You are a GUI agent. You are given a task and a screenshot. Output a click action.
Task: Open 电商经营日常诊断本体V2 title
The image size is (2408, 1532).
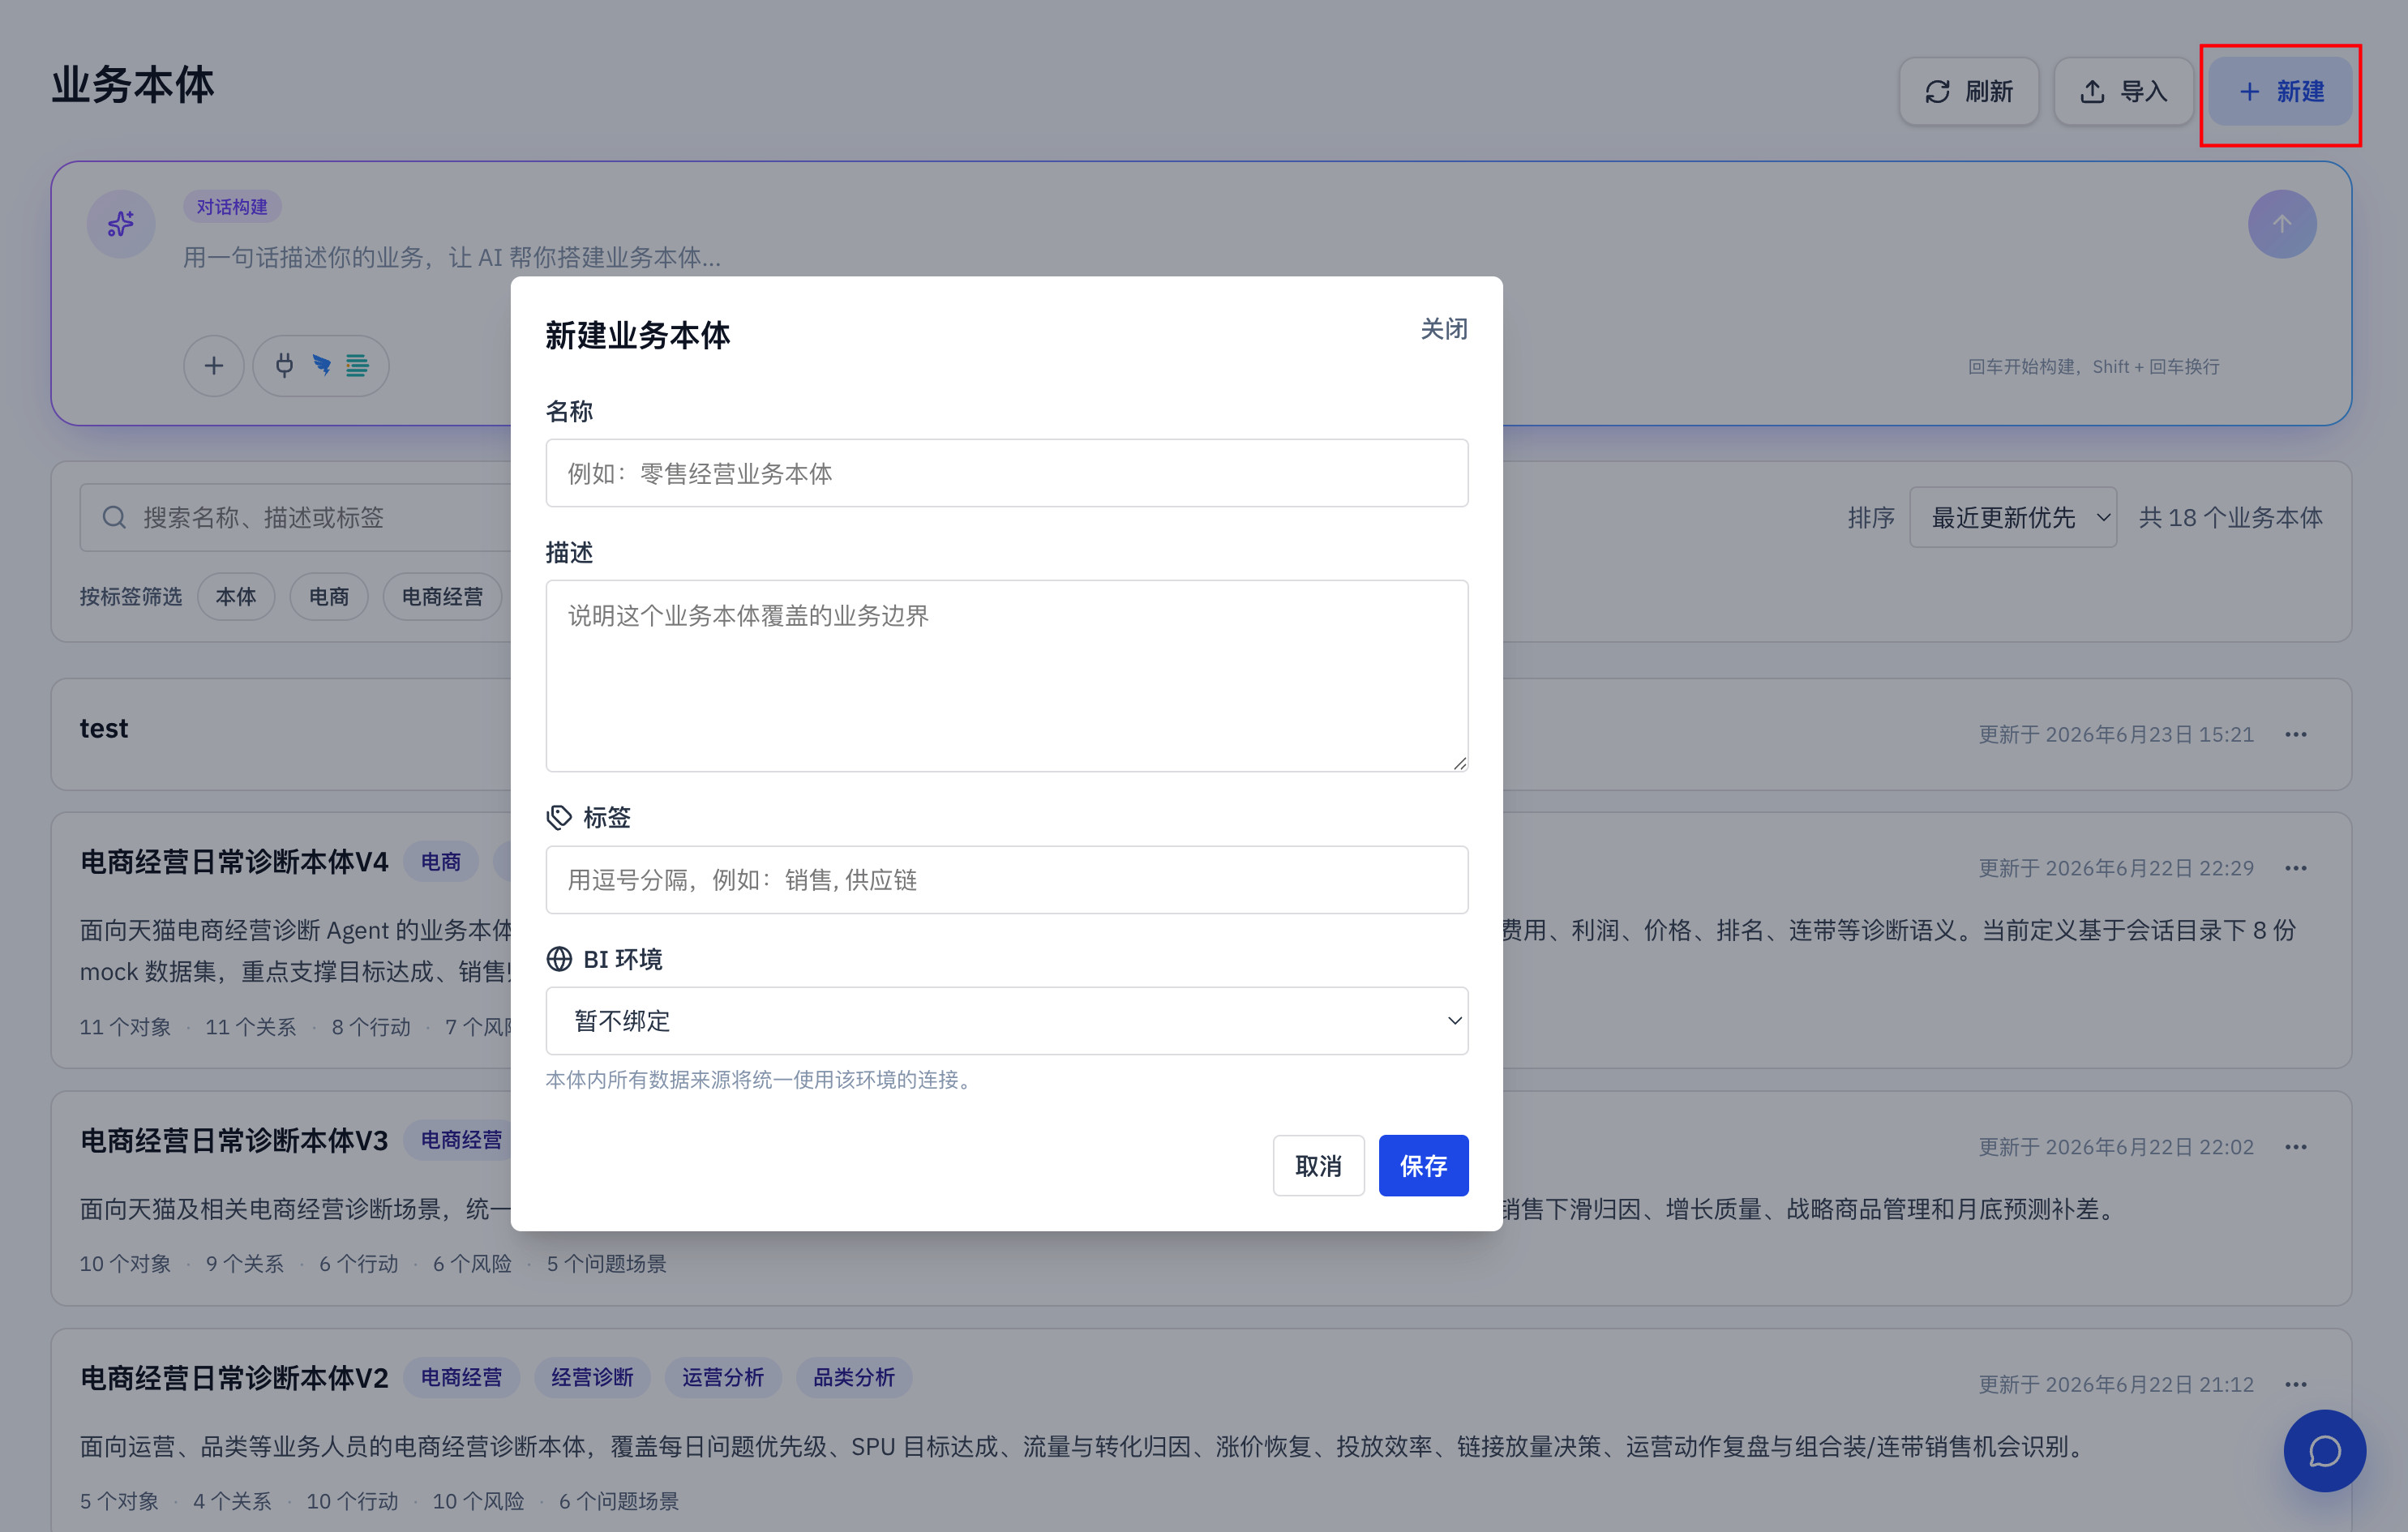click(234, 1379)
